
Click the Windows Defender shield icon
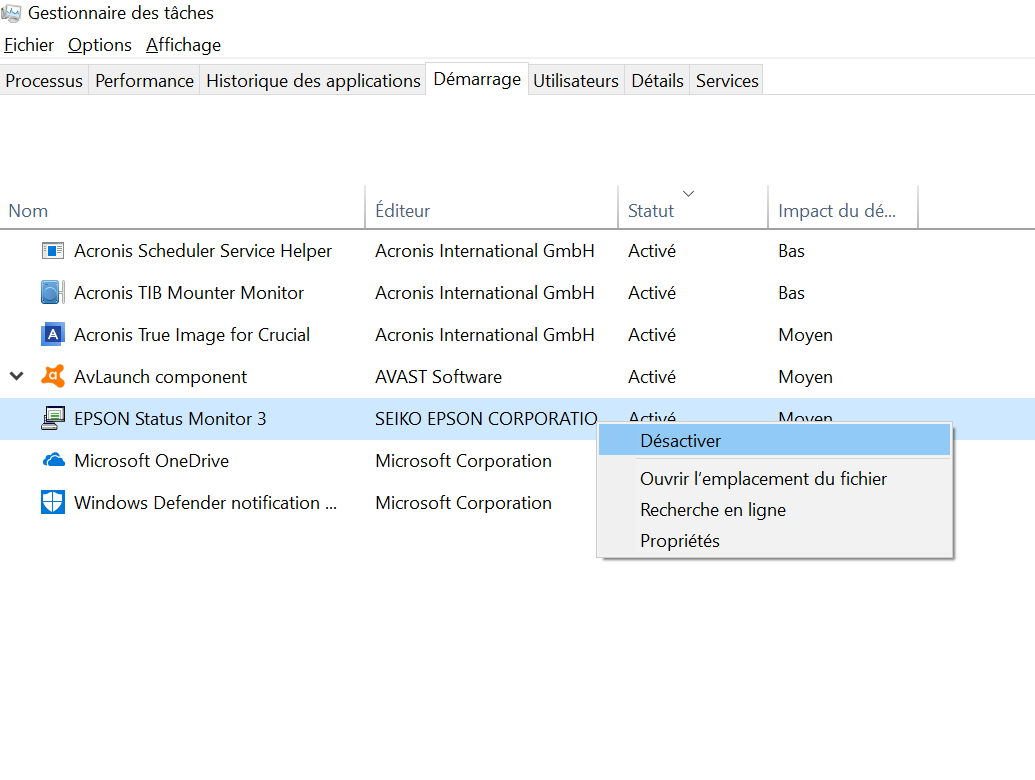pyautogui.click(x=52, y=503)
